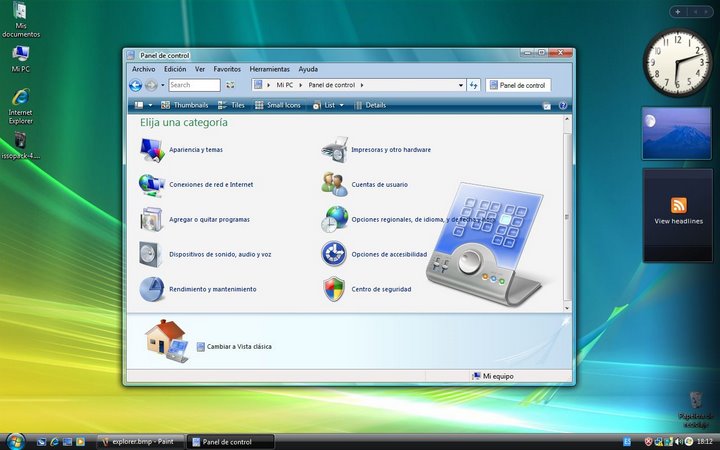Switch to Thumbnails view
This screenshot has height=450, width=720.
click(185, 106)
